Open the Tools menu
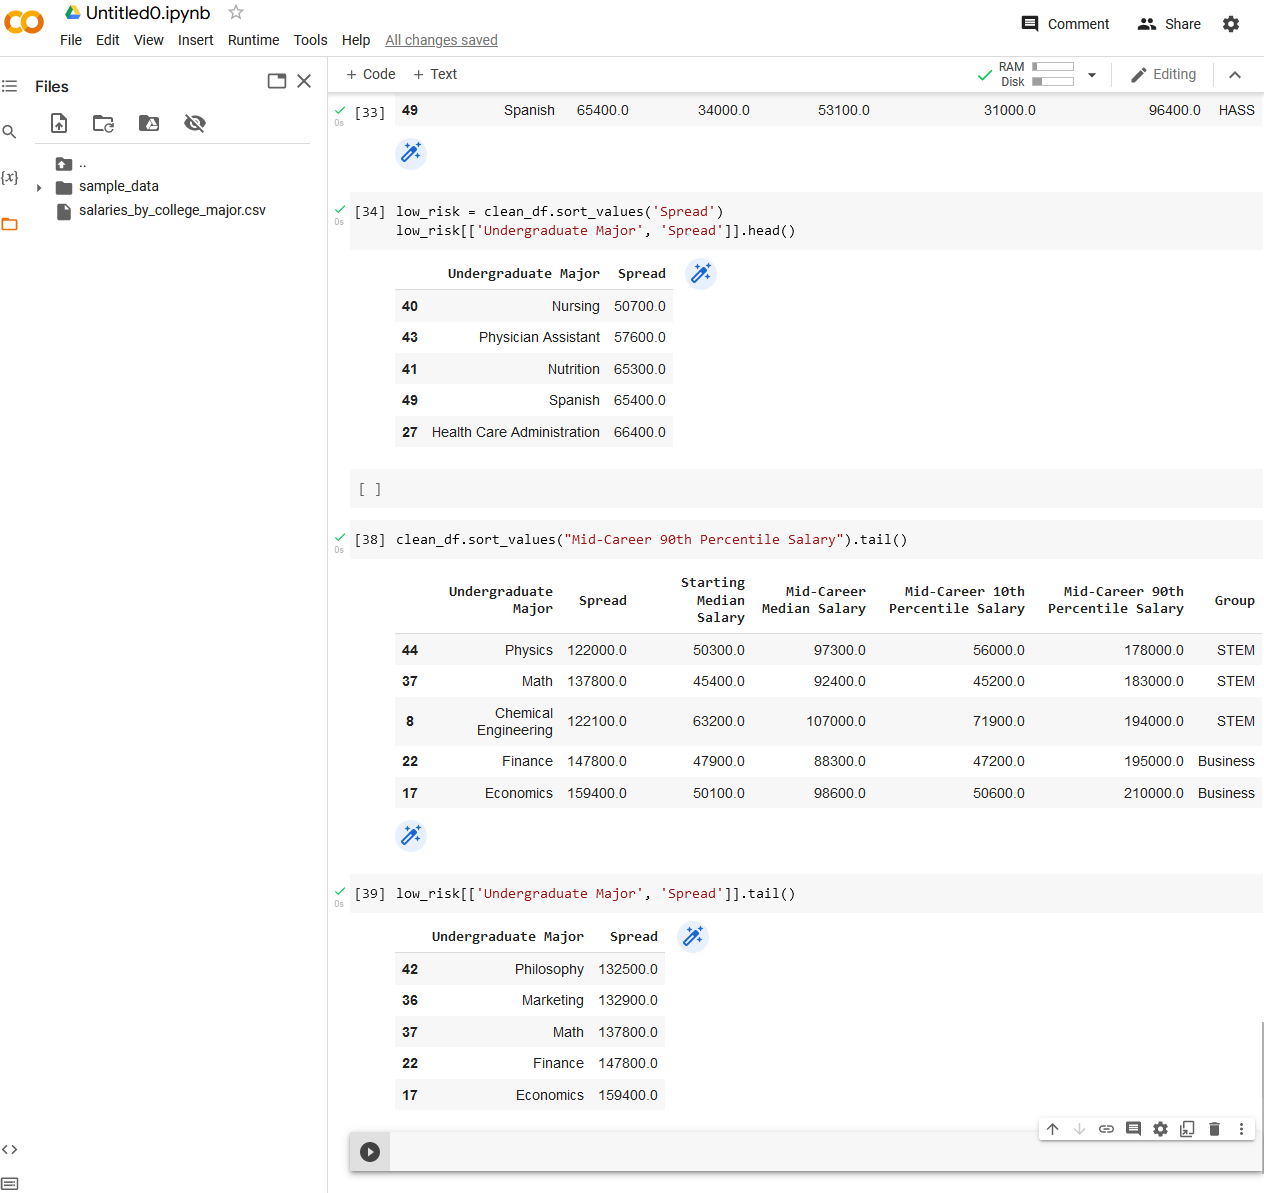The width and height of the screenshot is (1264, 1193). (x=310, y=40)
